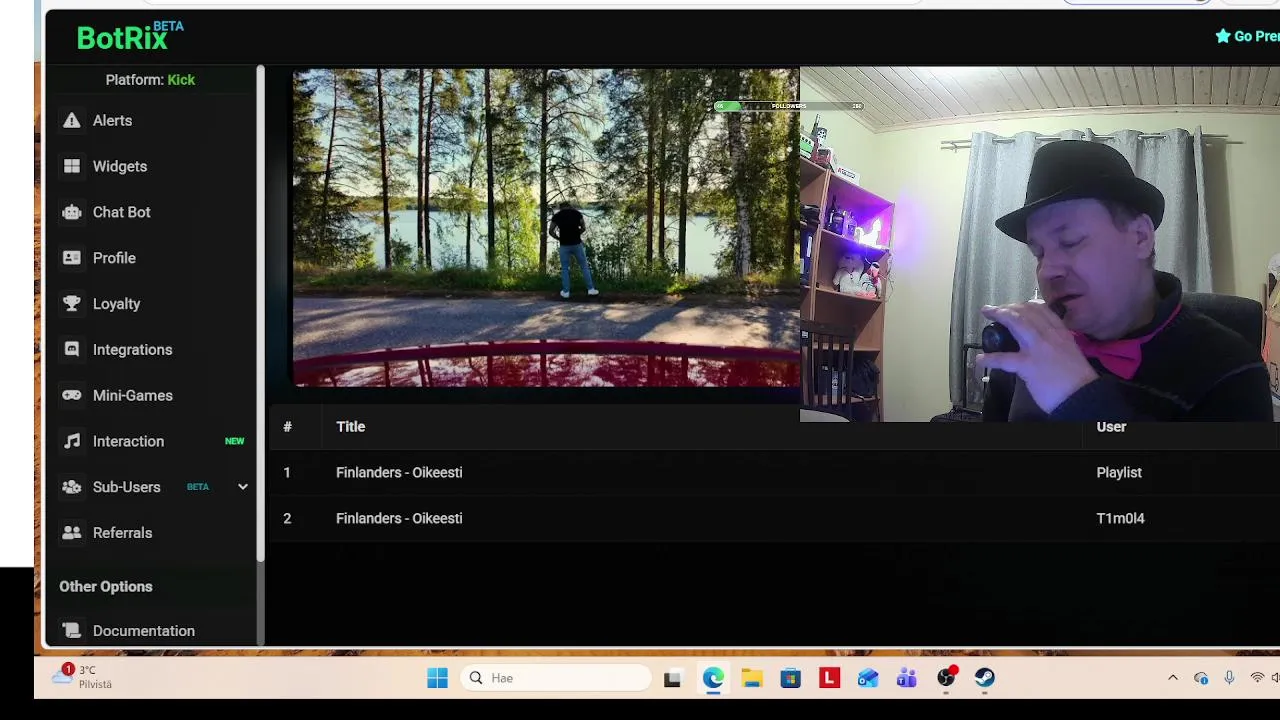This screenshot has height=720, width=1280.
Task: Open the Loyalty menu item
Action: point(117,304)
